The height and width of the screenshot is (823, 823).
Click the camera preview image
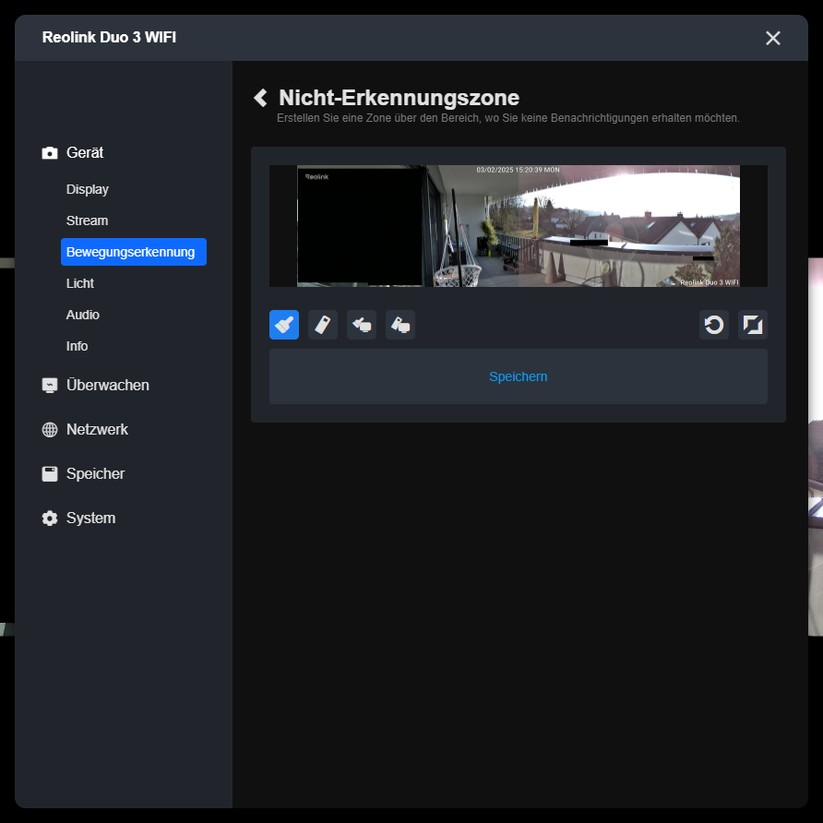click(x=518, y=225)
